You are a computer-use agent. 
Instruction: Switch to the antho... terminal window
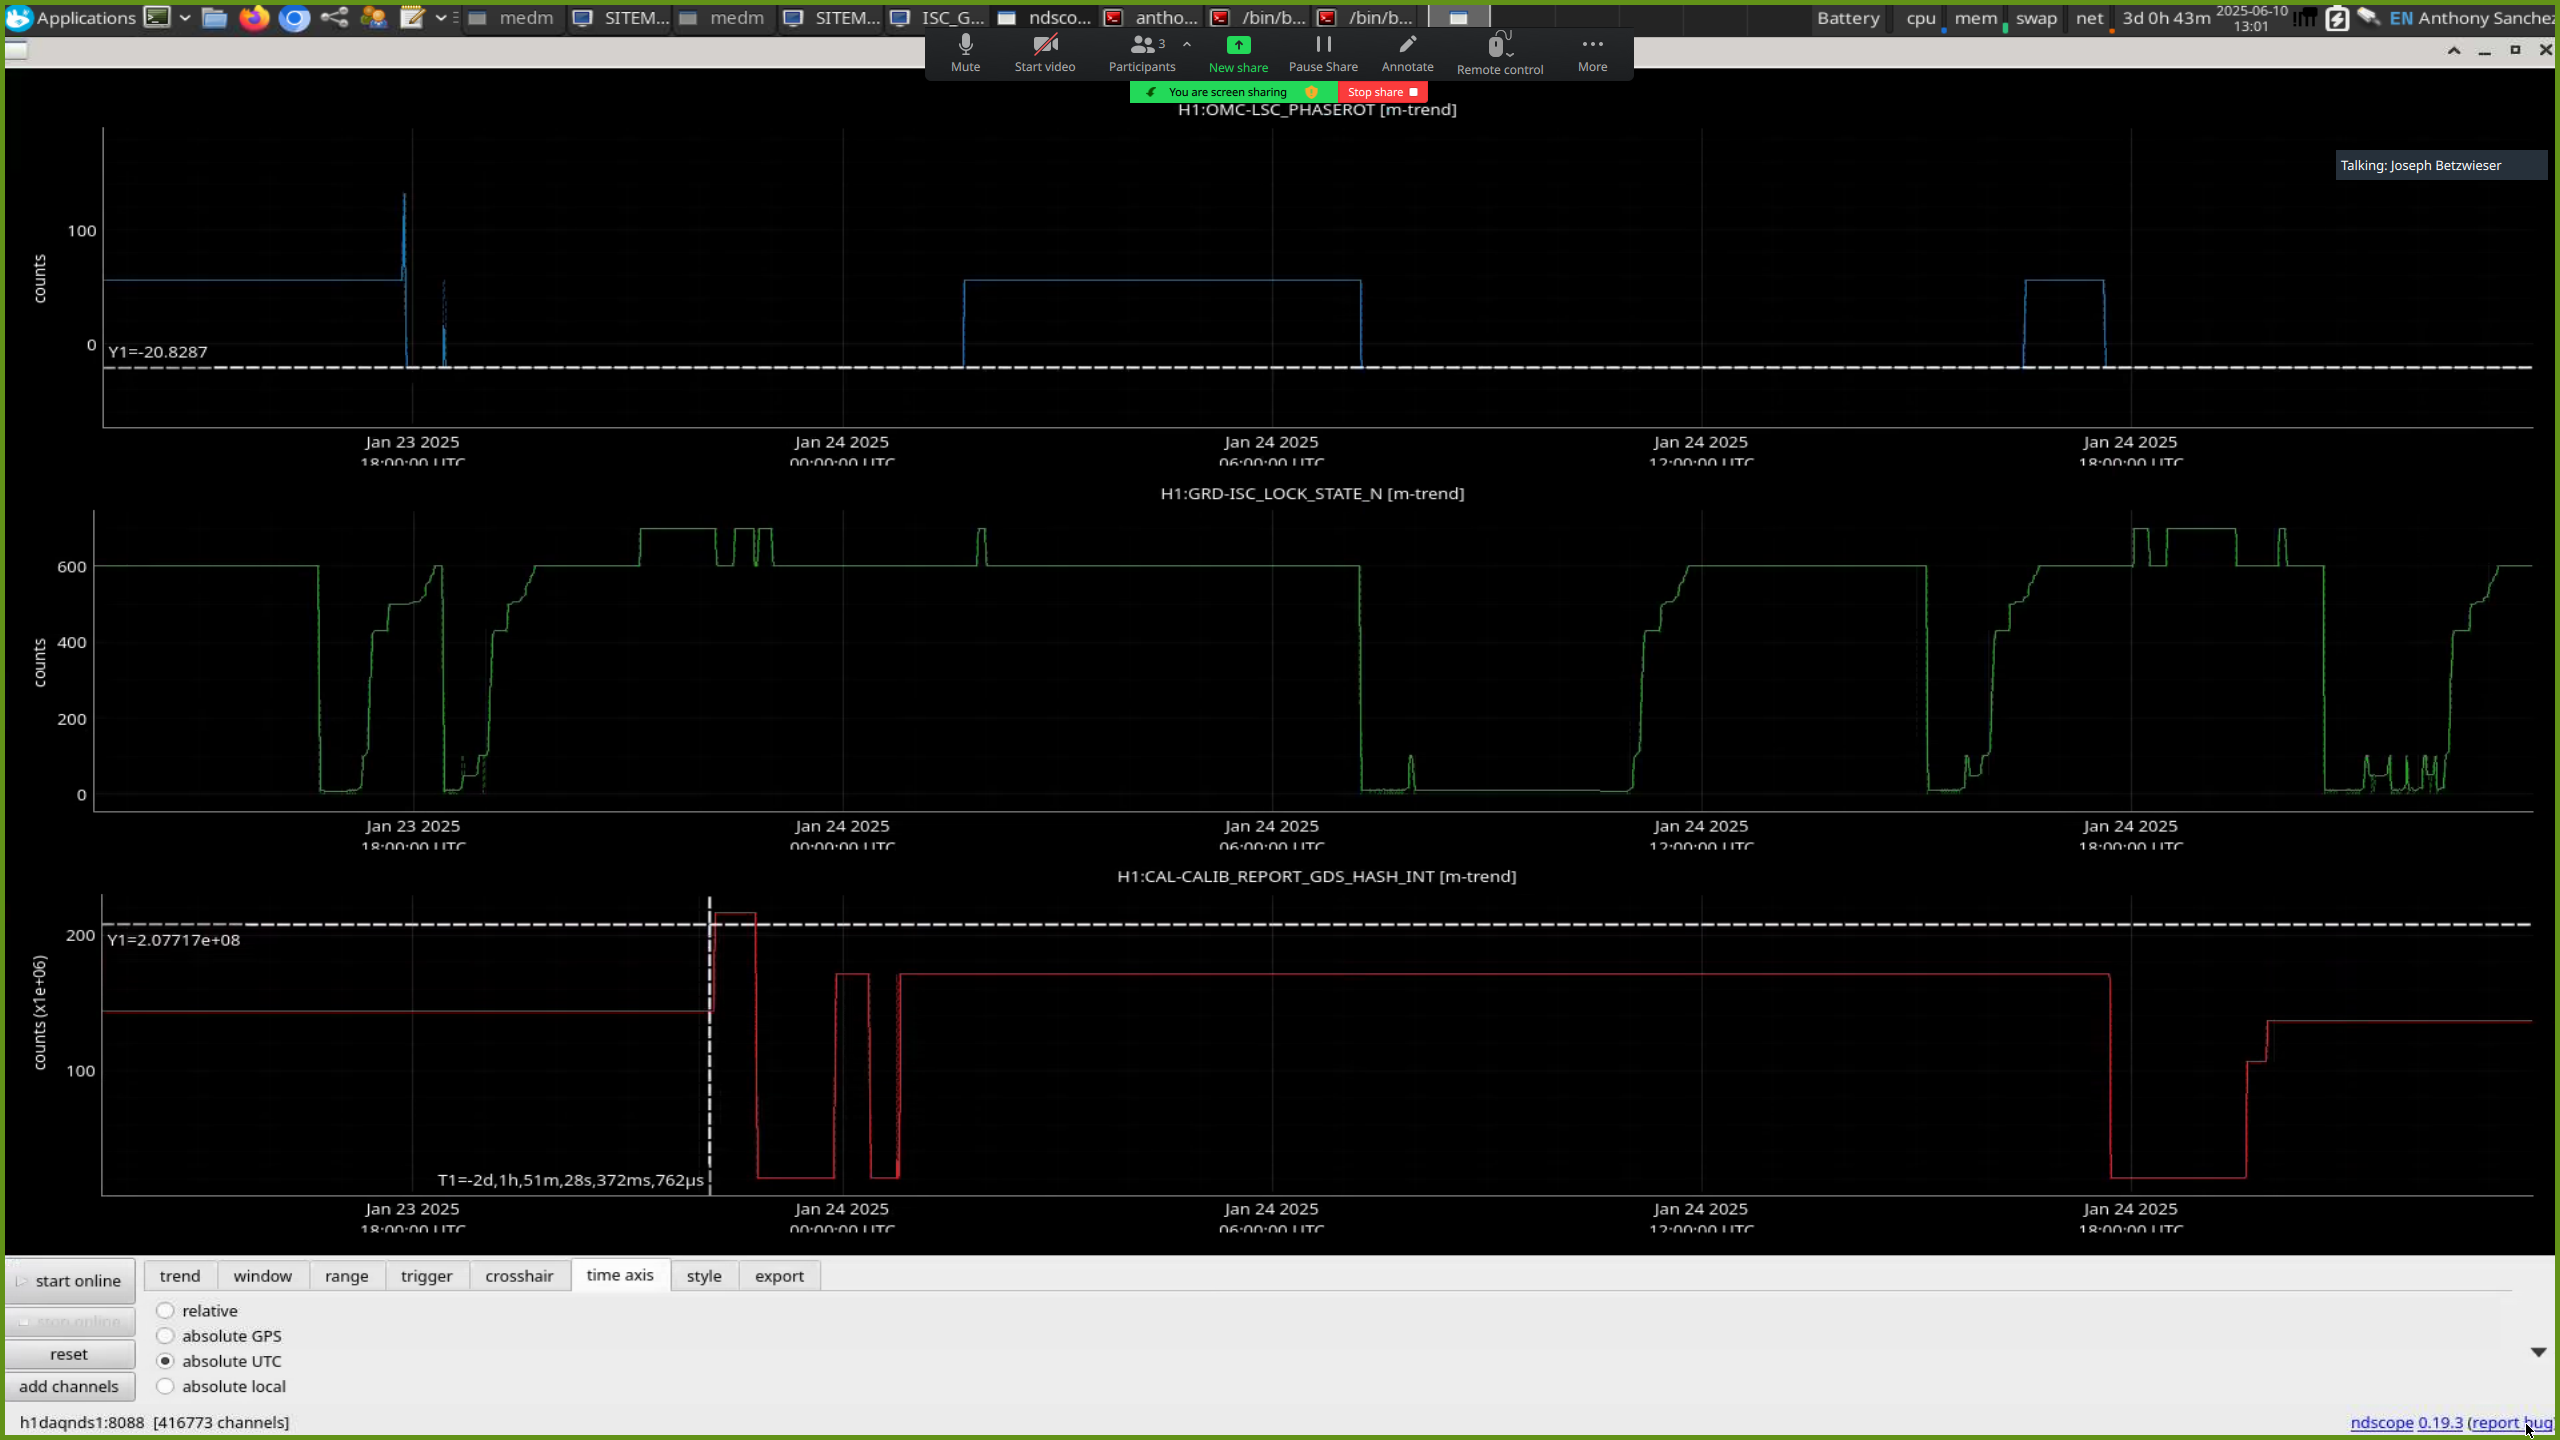point(1151,18)
